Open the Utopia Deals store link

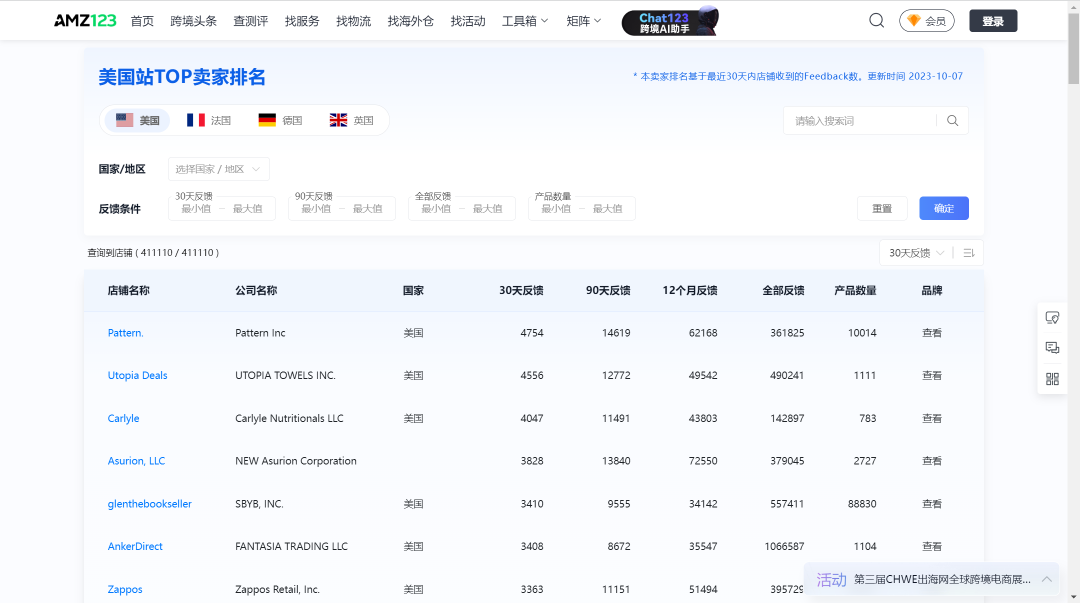click(x=137, y=376)
